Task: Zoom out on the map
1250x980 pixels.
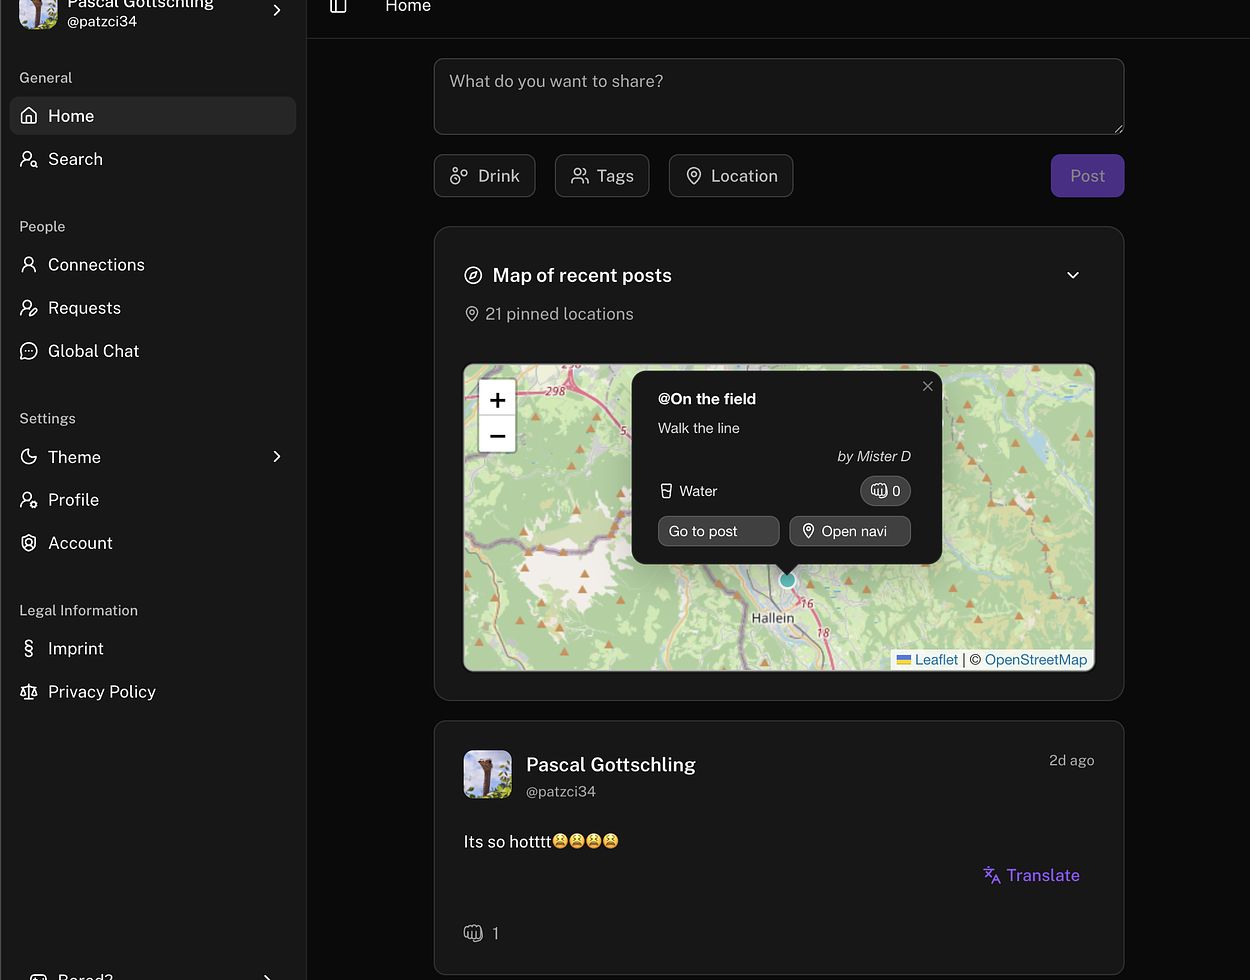Action: point(497,436)
